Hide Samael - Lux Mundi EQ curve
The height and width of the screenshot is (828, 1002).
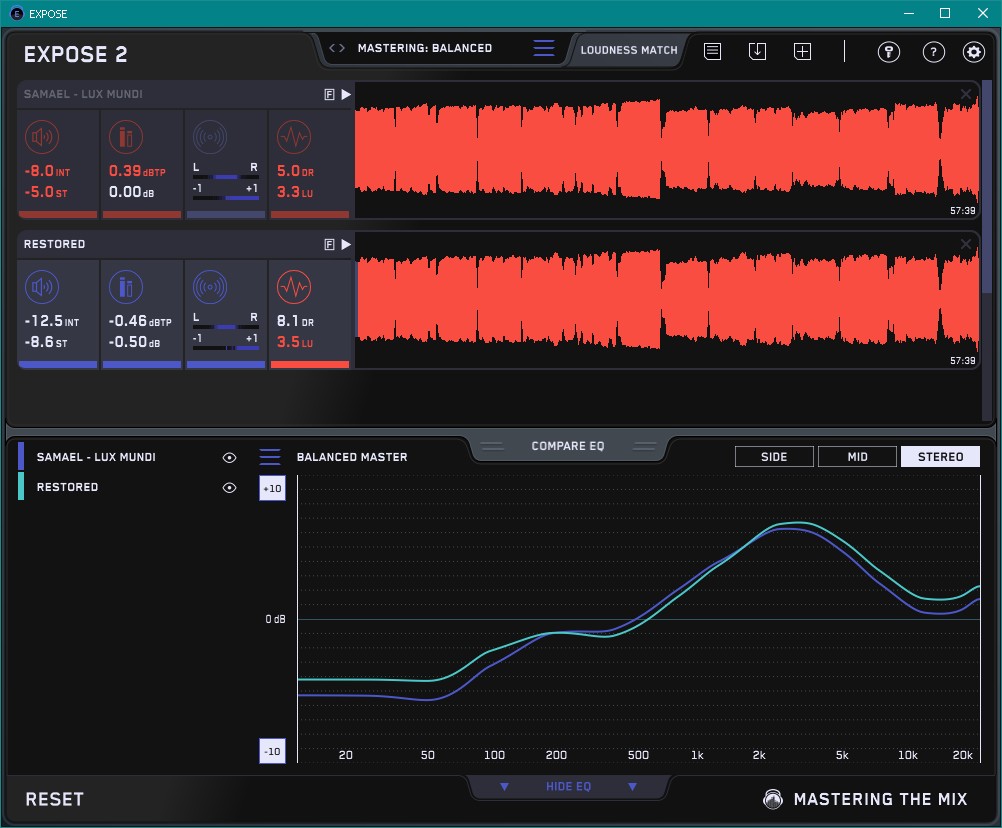point(229,457)
